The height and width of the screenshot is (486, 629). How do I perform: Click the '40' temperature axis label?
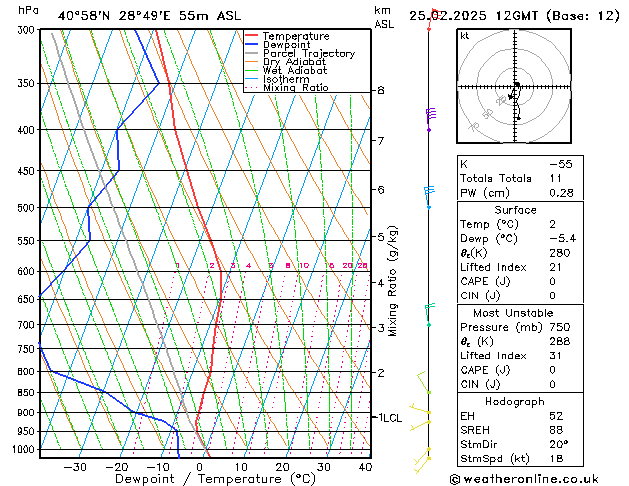pos(365,467)
